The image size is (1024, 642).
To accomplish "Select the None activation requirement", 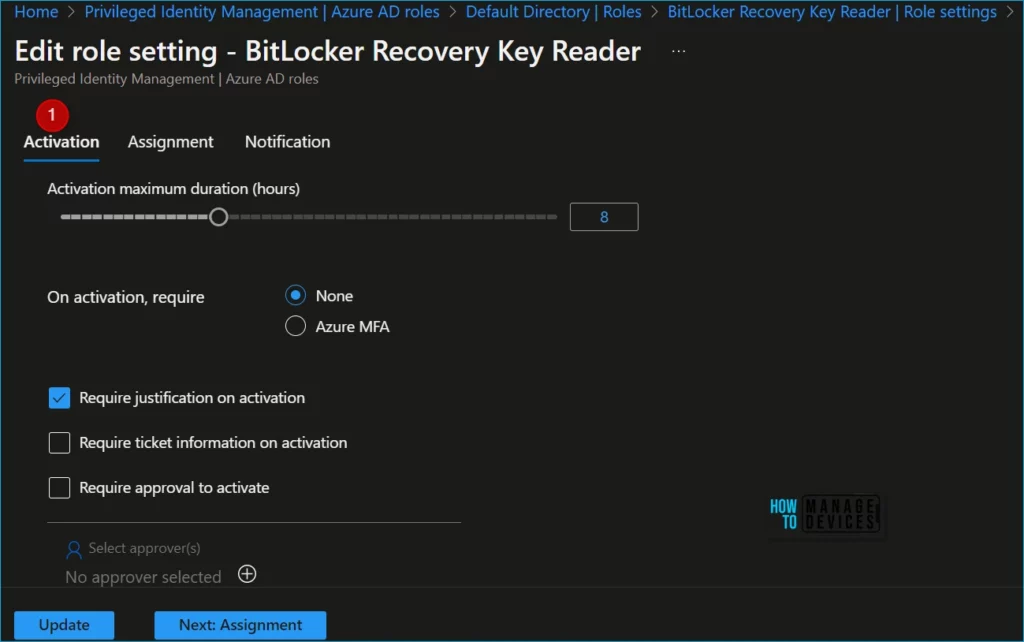I will pos(295,296).
